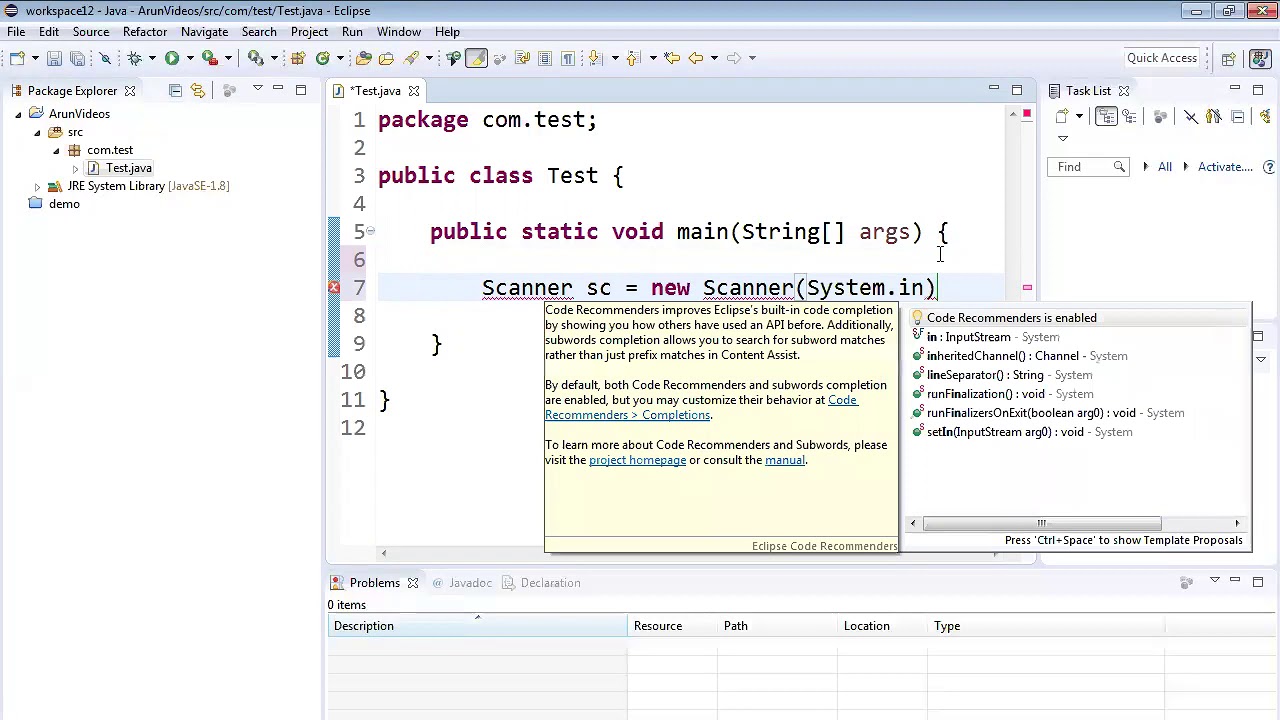The image size is (1280, 720).
Task: Expand the Test.java tree node
Action: [x=75, y=168]
